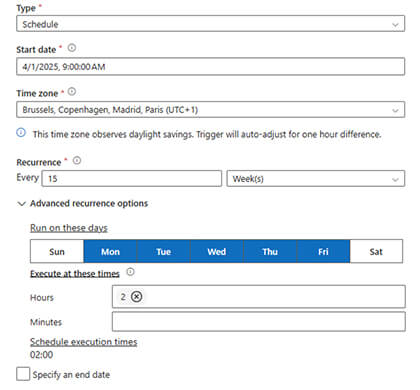Click the Start date info icon
This screenshot has height=390, width=420.
[x=72, y=48]
